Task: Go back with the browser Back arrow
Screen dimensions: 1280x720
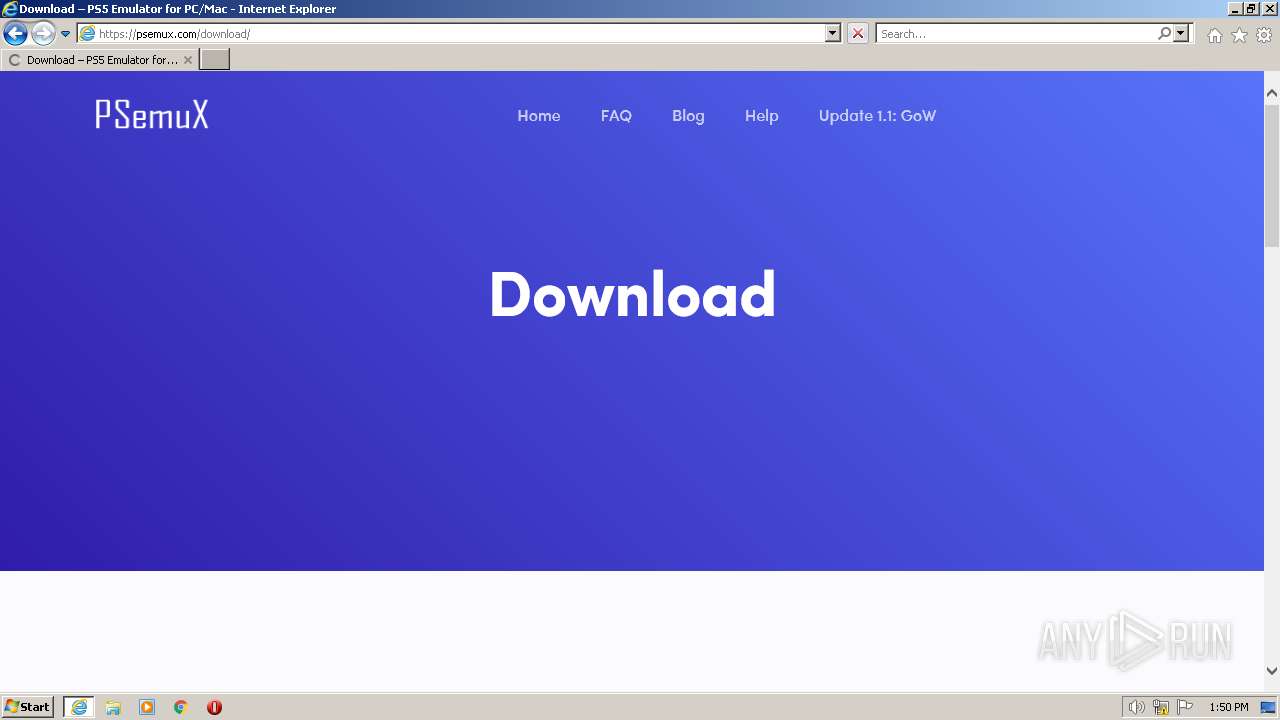Action: (x=15, y=33)
